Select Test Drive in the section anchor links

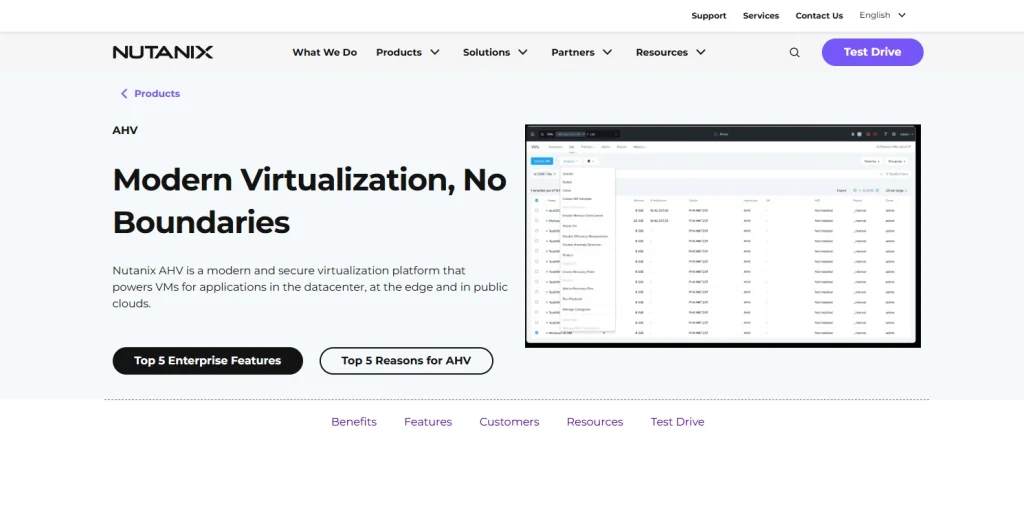[677, 422]
